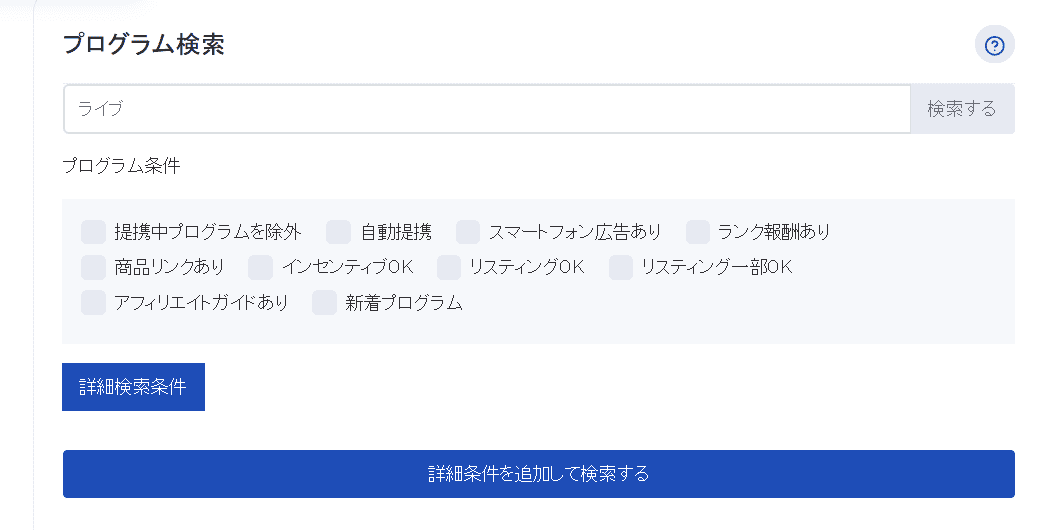Screen dimensions: 1041x530
Task: Toggle the アフィリエイトガイドあり checkbox
Action: pyautogui.click(x=93, y=302)
